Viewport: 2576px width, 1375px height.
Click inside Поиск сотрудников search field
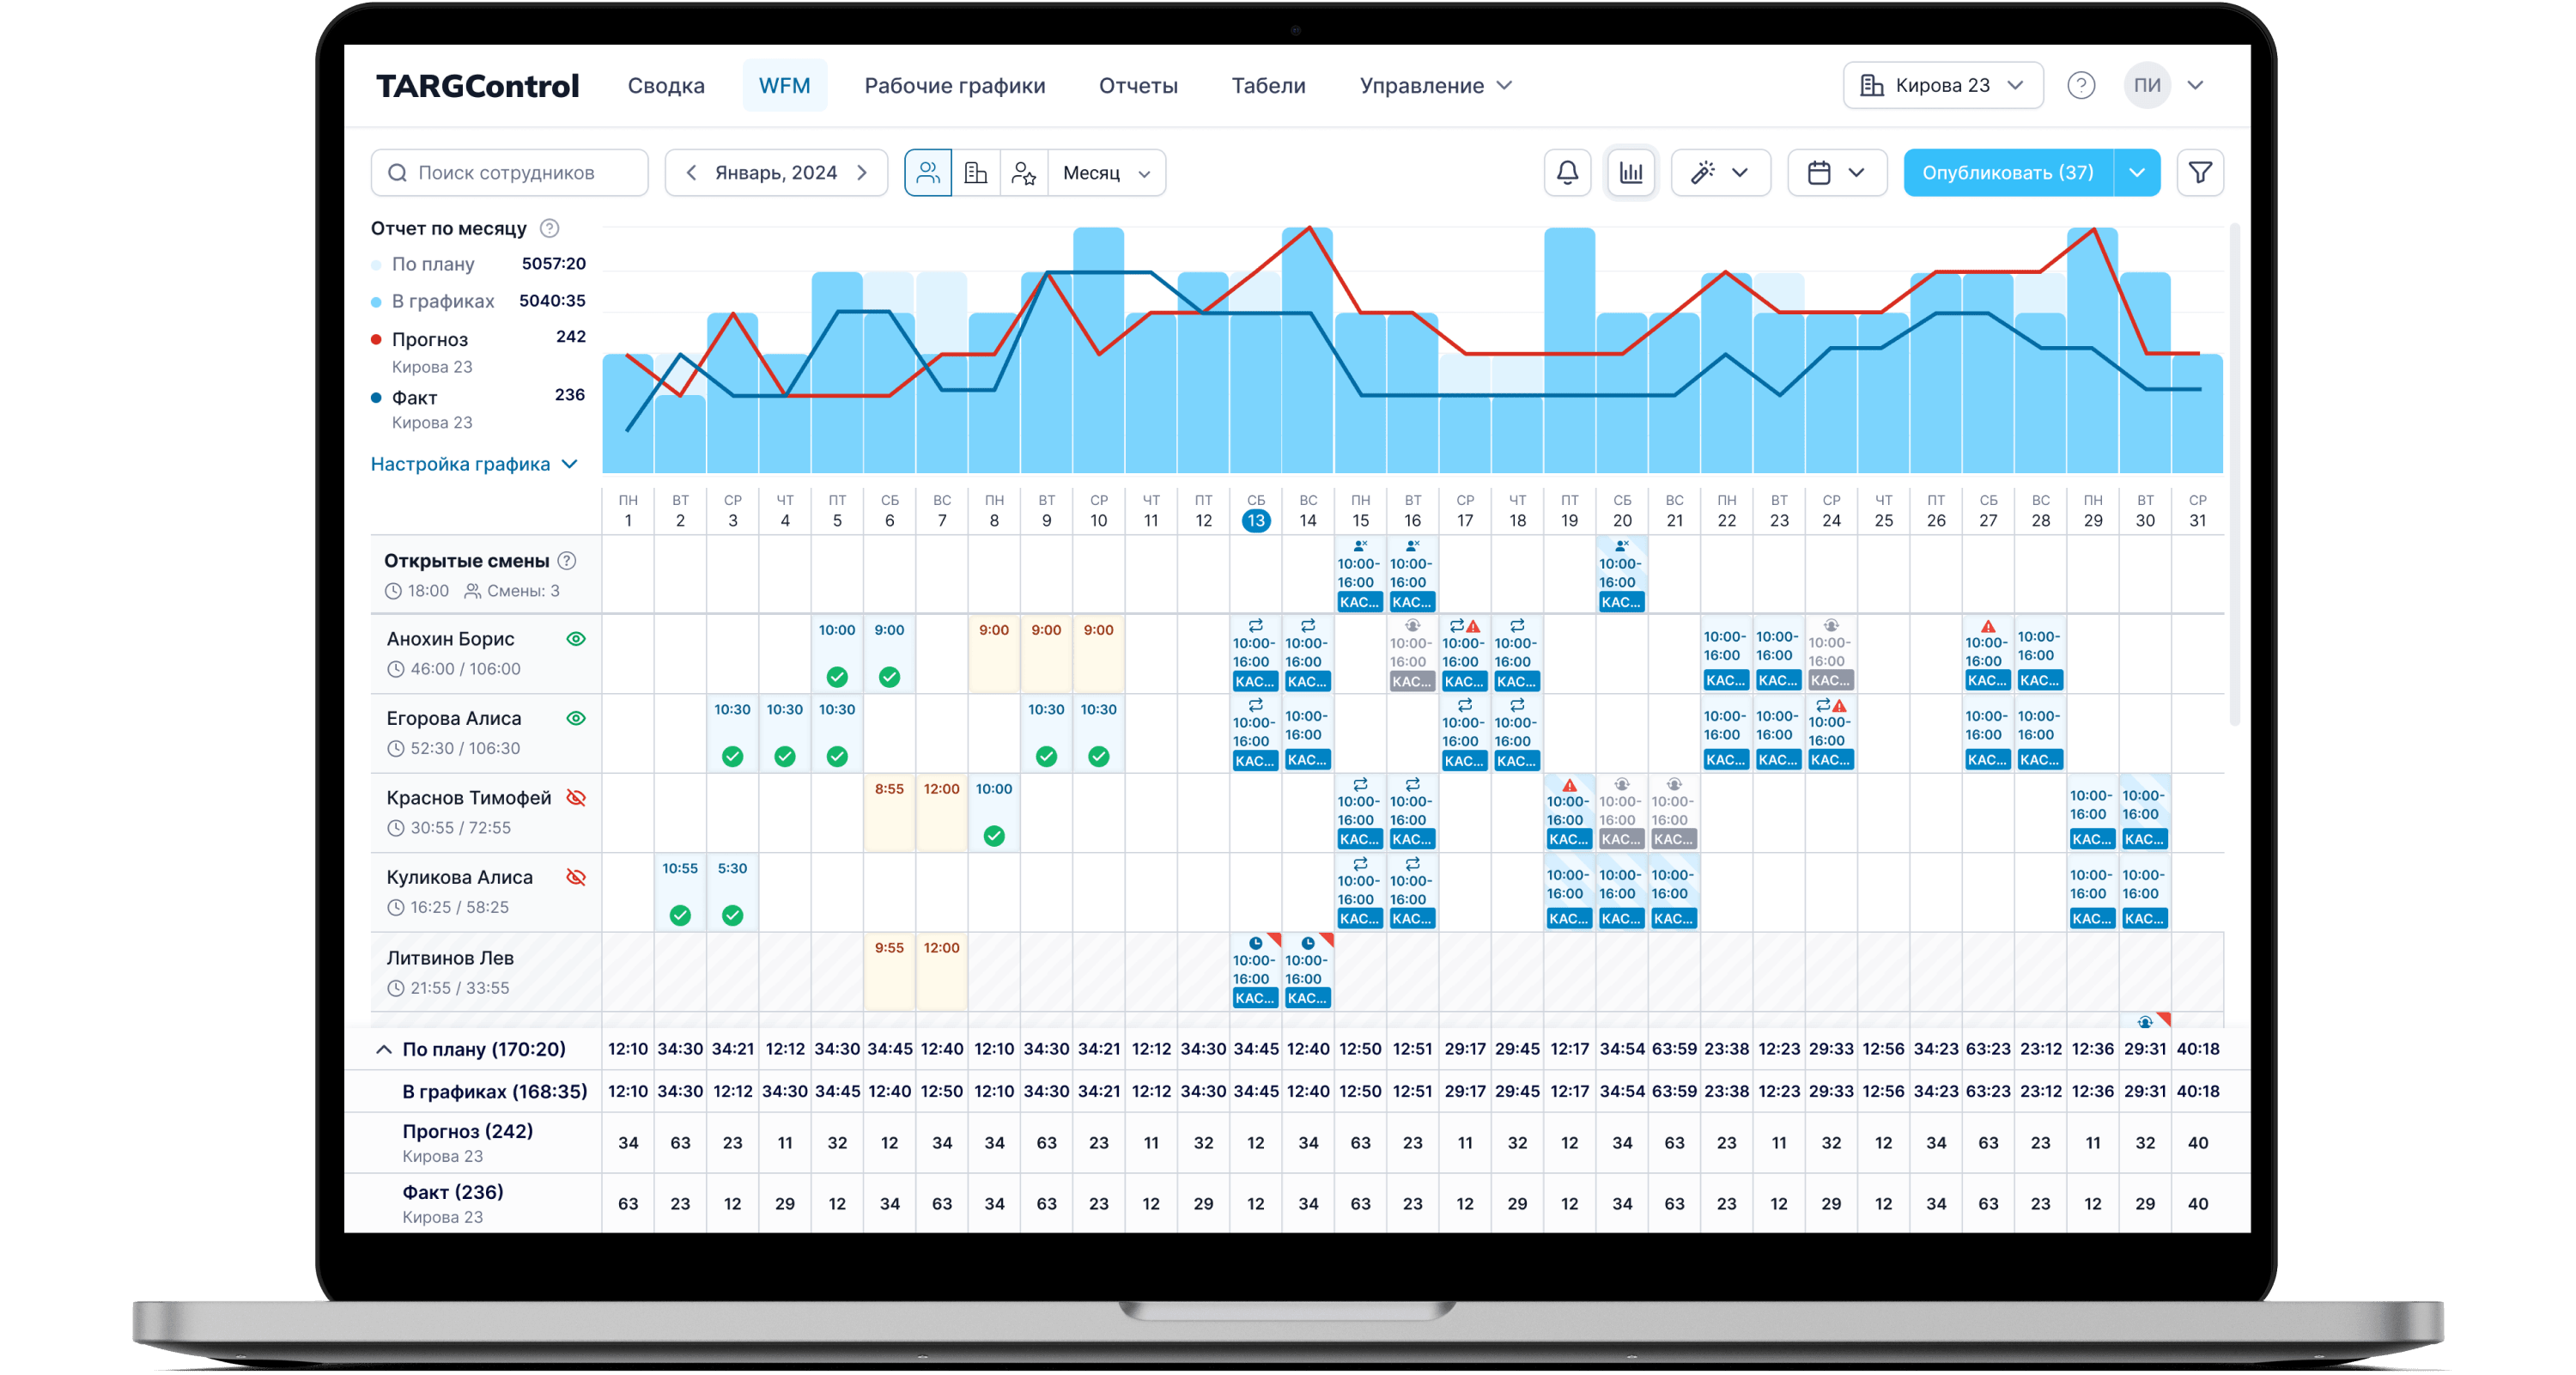click(510, 173)
